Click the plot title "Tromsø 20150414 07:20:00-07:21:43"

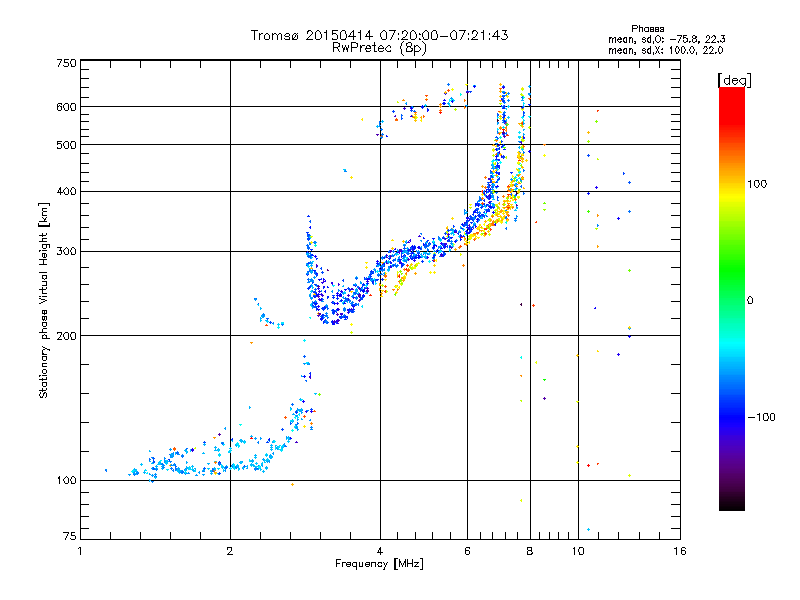pyautogui.click(x=379, y=35)
